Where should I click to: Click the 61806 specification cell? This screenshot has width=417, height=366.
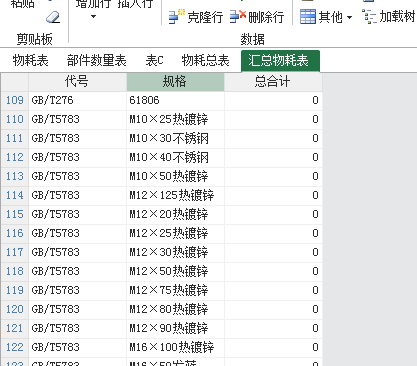[175, 100]
